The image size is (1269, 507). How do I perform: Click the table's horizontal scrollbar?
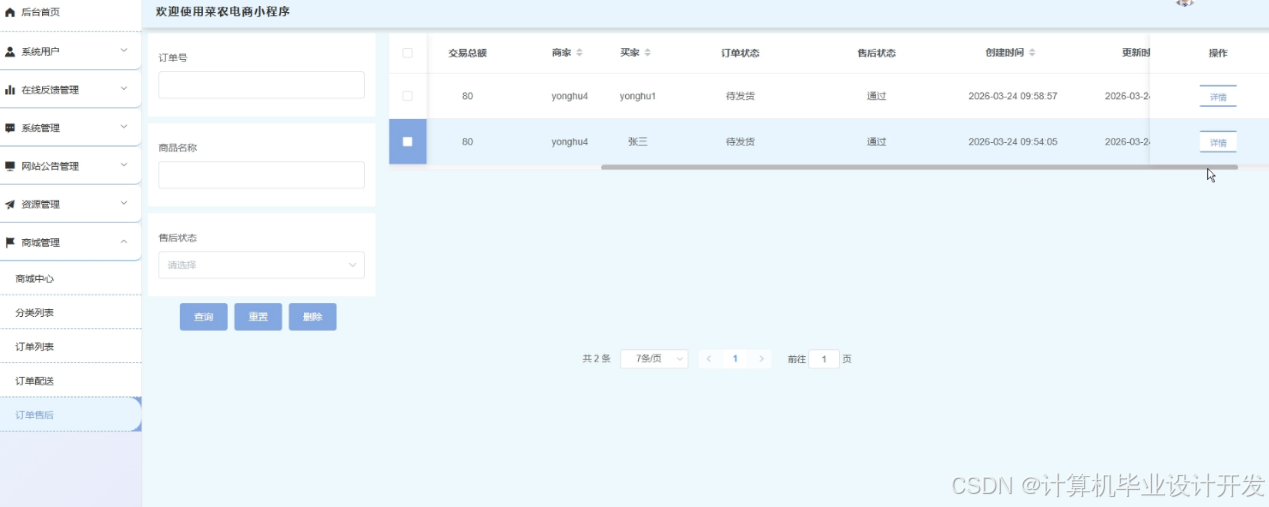click(919, 167)
